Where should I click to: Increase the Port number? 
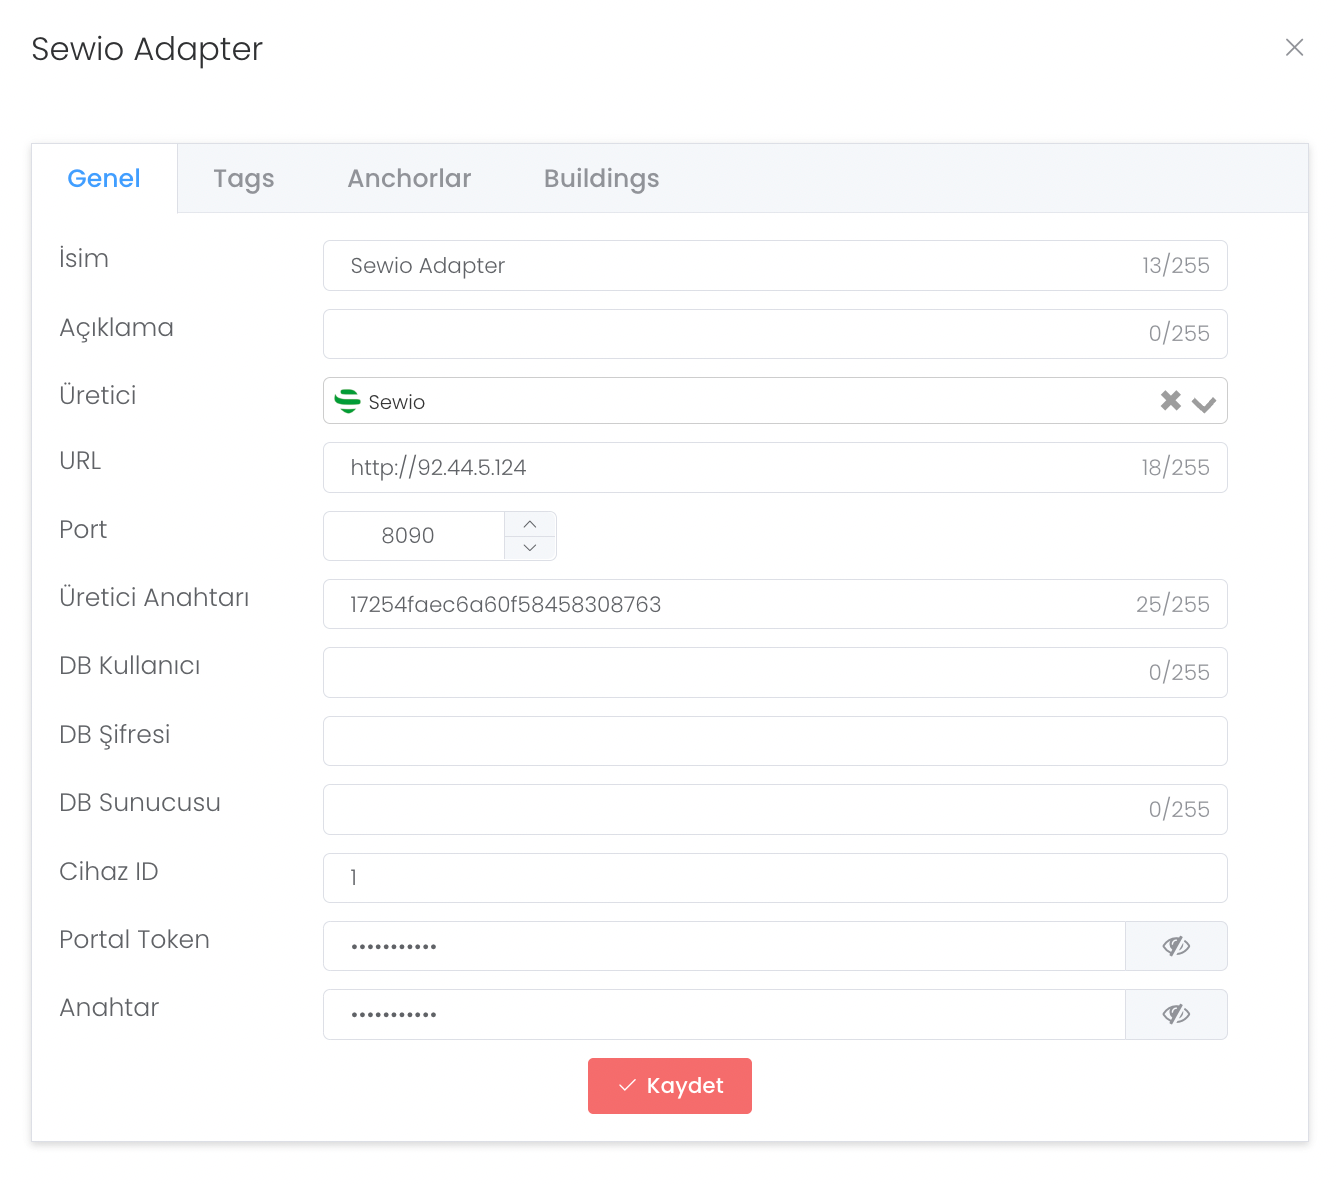pyautogui.click(x=530, y=524)
